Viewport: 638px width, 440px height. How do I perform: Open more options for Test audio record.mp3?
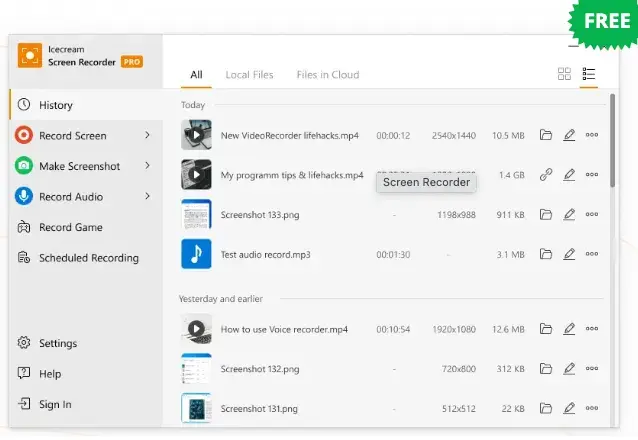click(x=592, y=254)
